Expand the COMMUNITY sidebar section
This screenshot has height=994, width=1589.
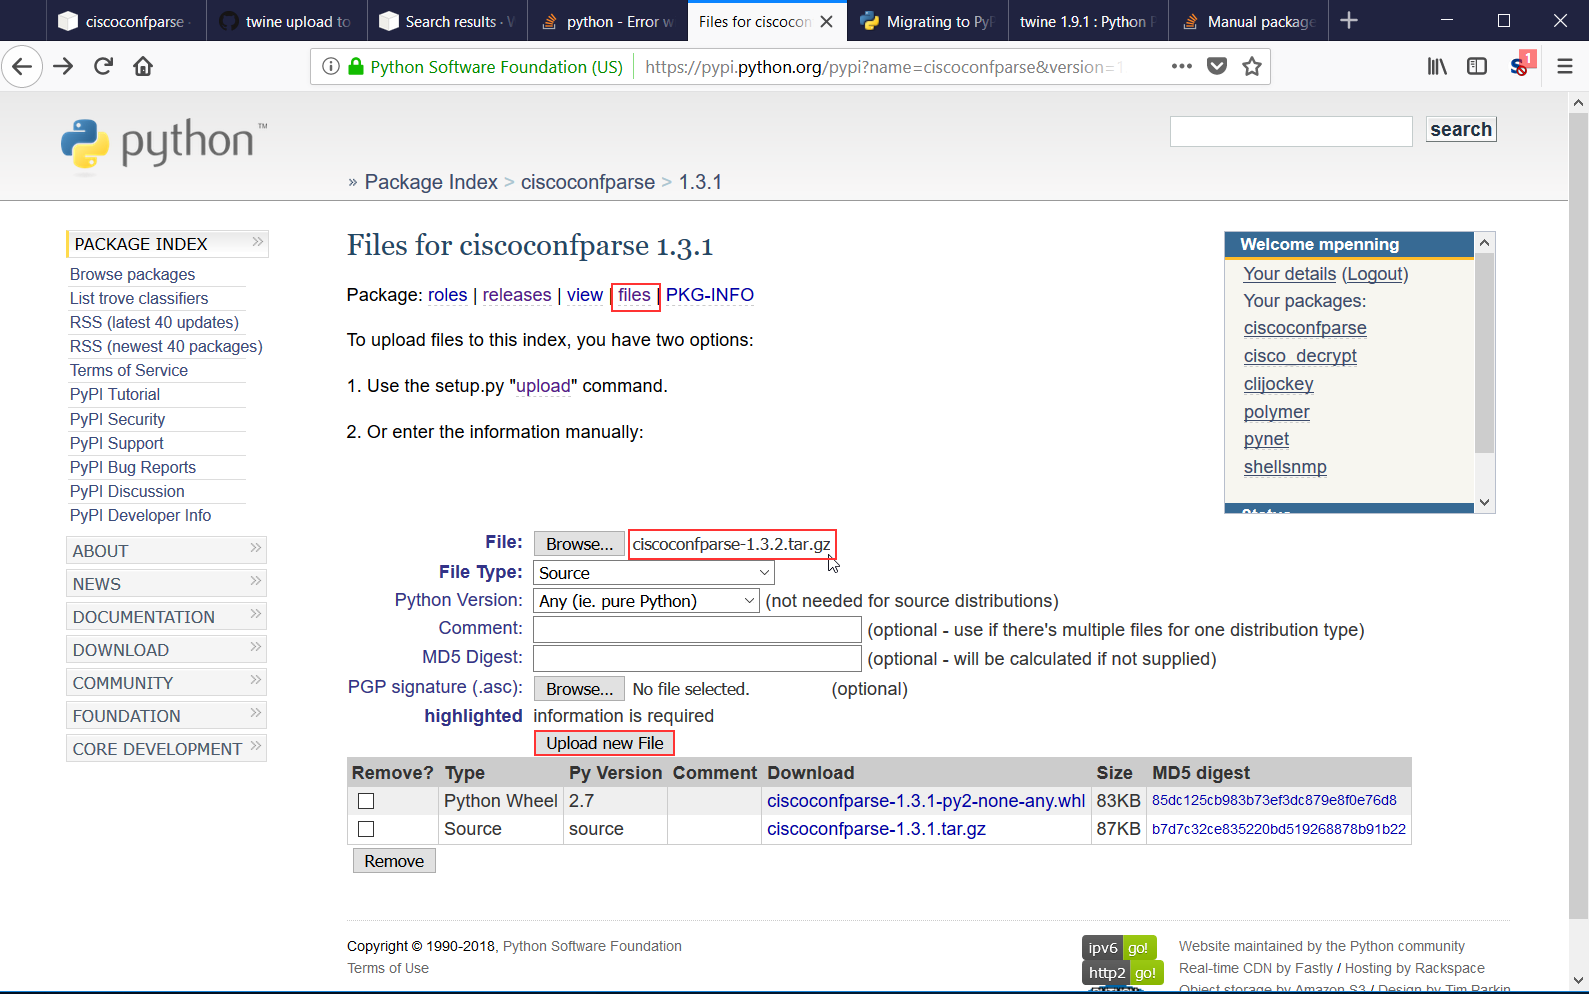point(166,683)
